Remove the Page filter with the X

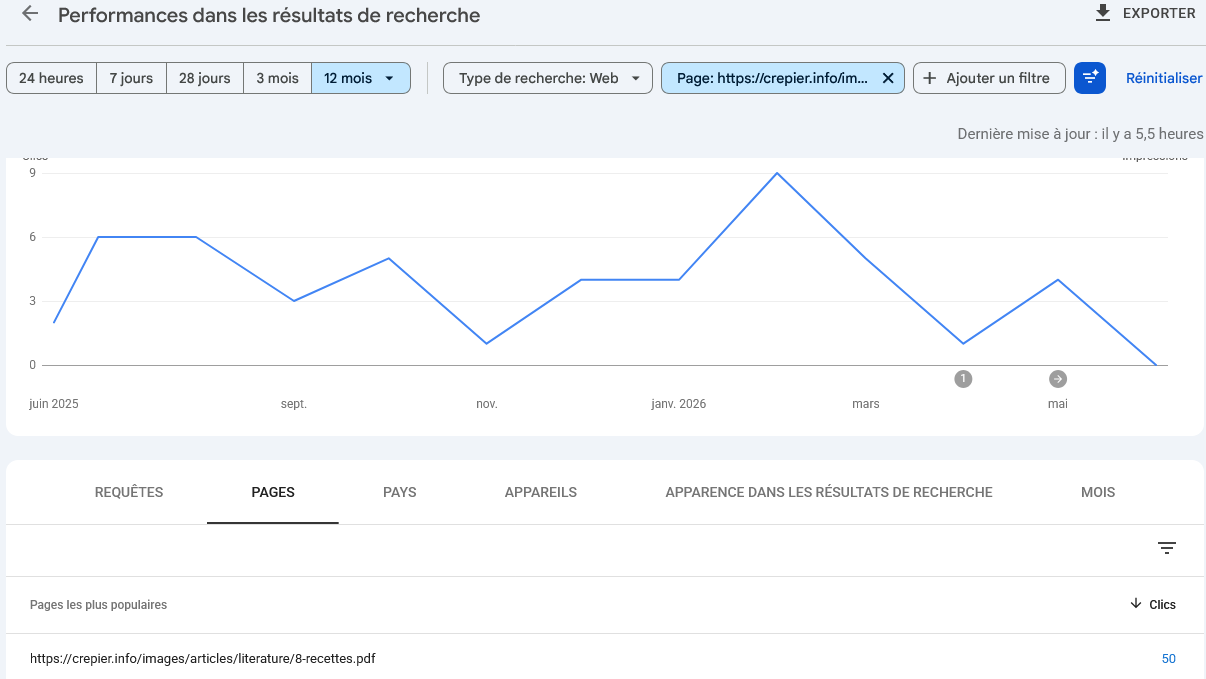pyautogui.click(x=888, y=78)
